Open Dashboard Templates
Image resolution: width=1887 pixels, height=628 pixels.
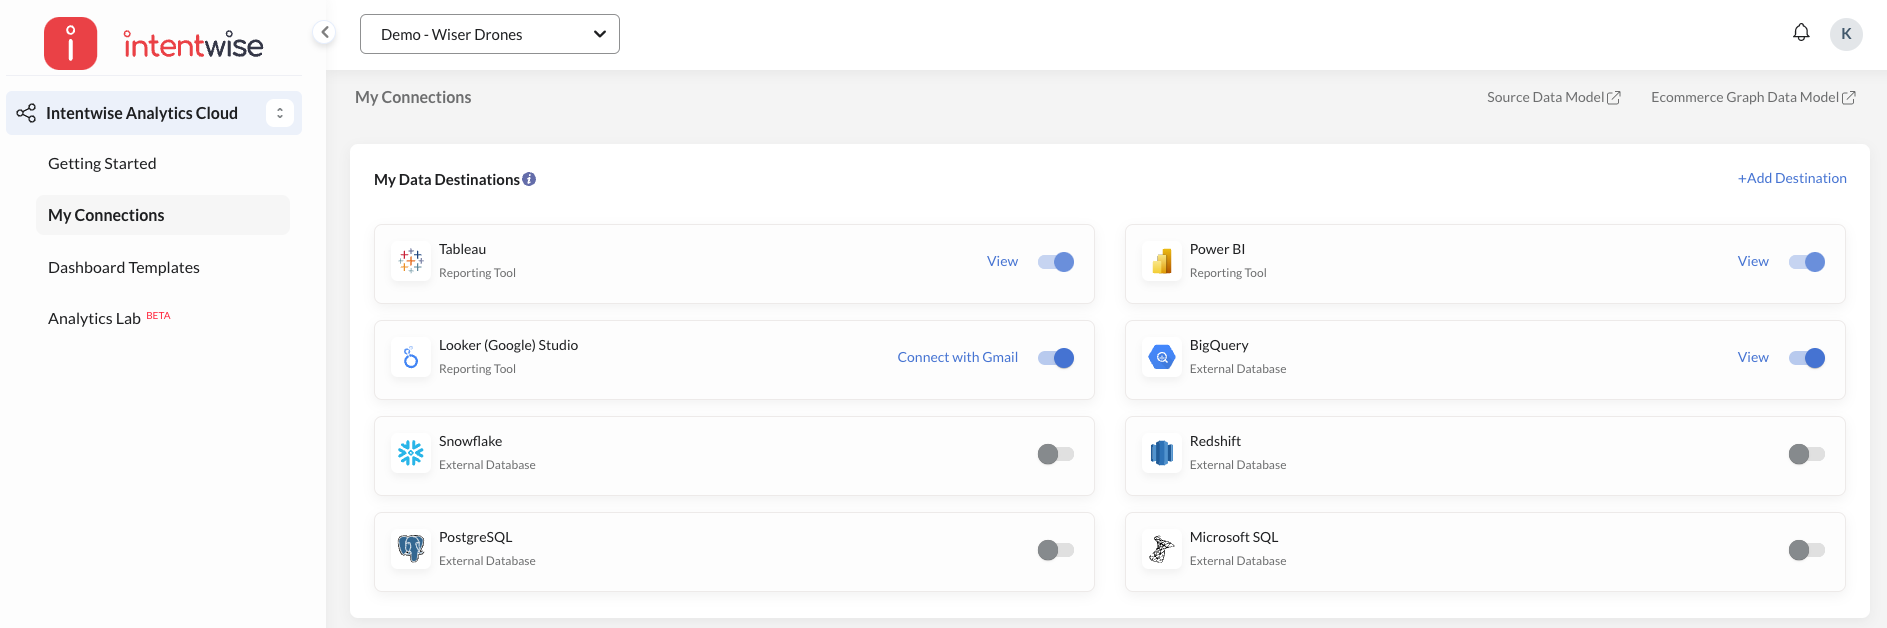pos(124,267)
